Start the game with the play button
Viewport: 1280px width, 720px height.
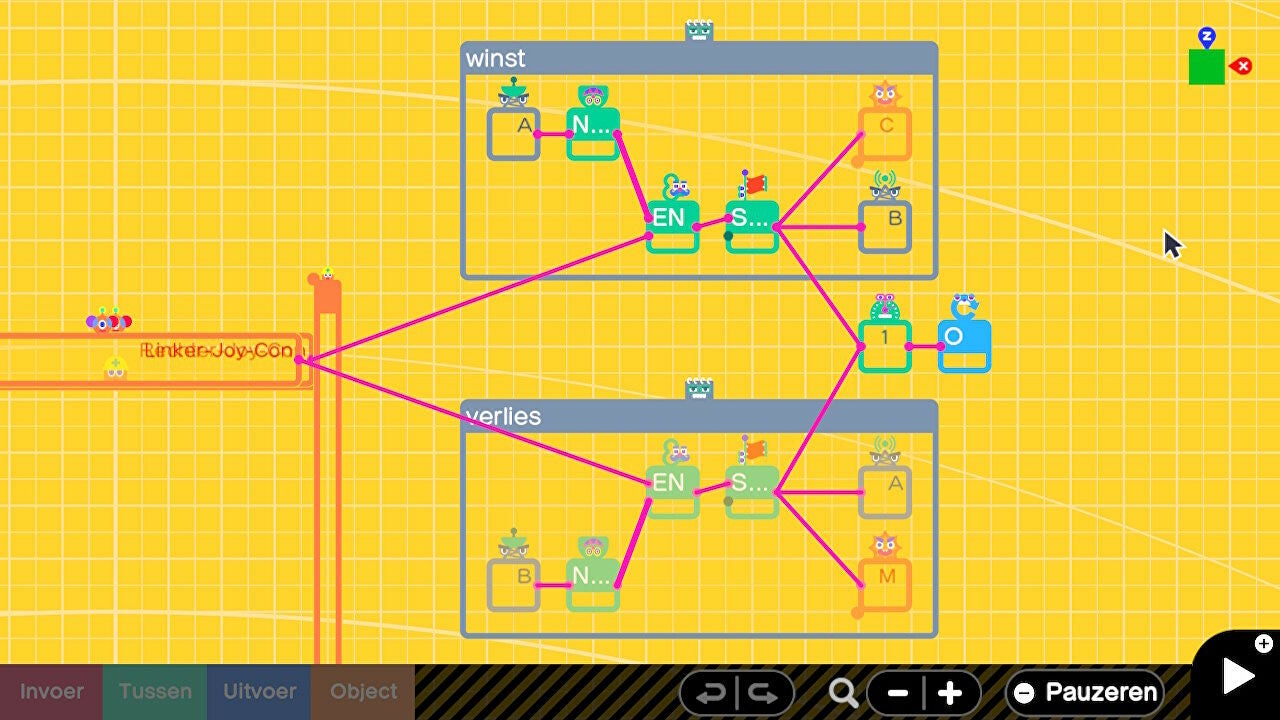pos(1238,677)
